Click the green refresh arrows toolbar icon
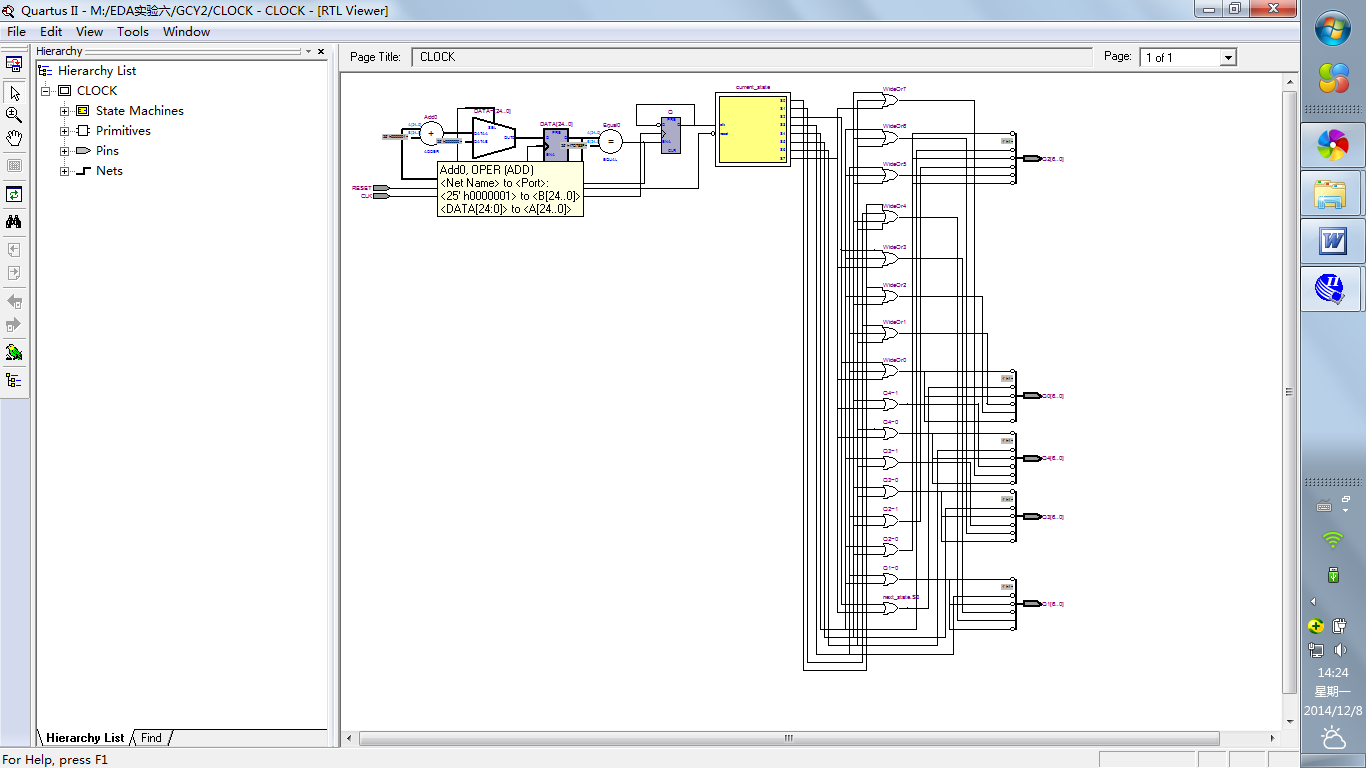 tap(14, 195)
